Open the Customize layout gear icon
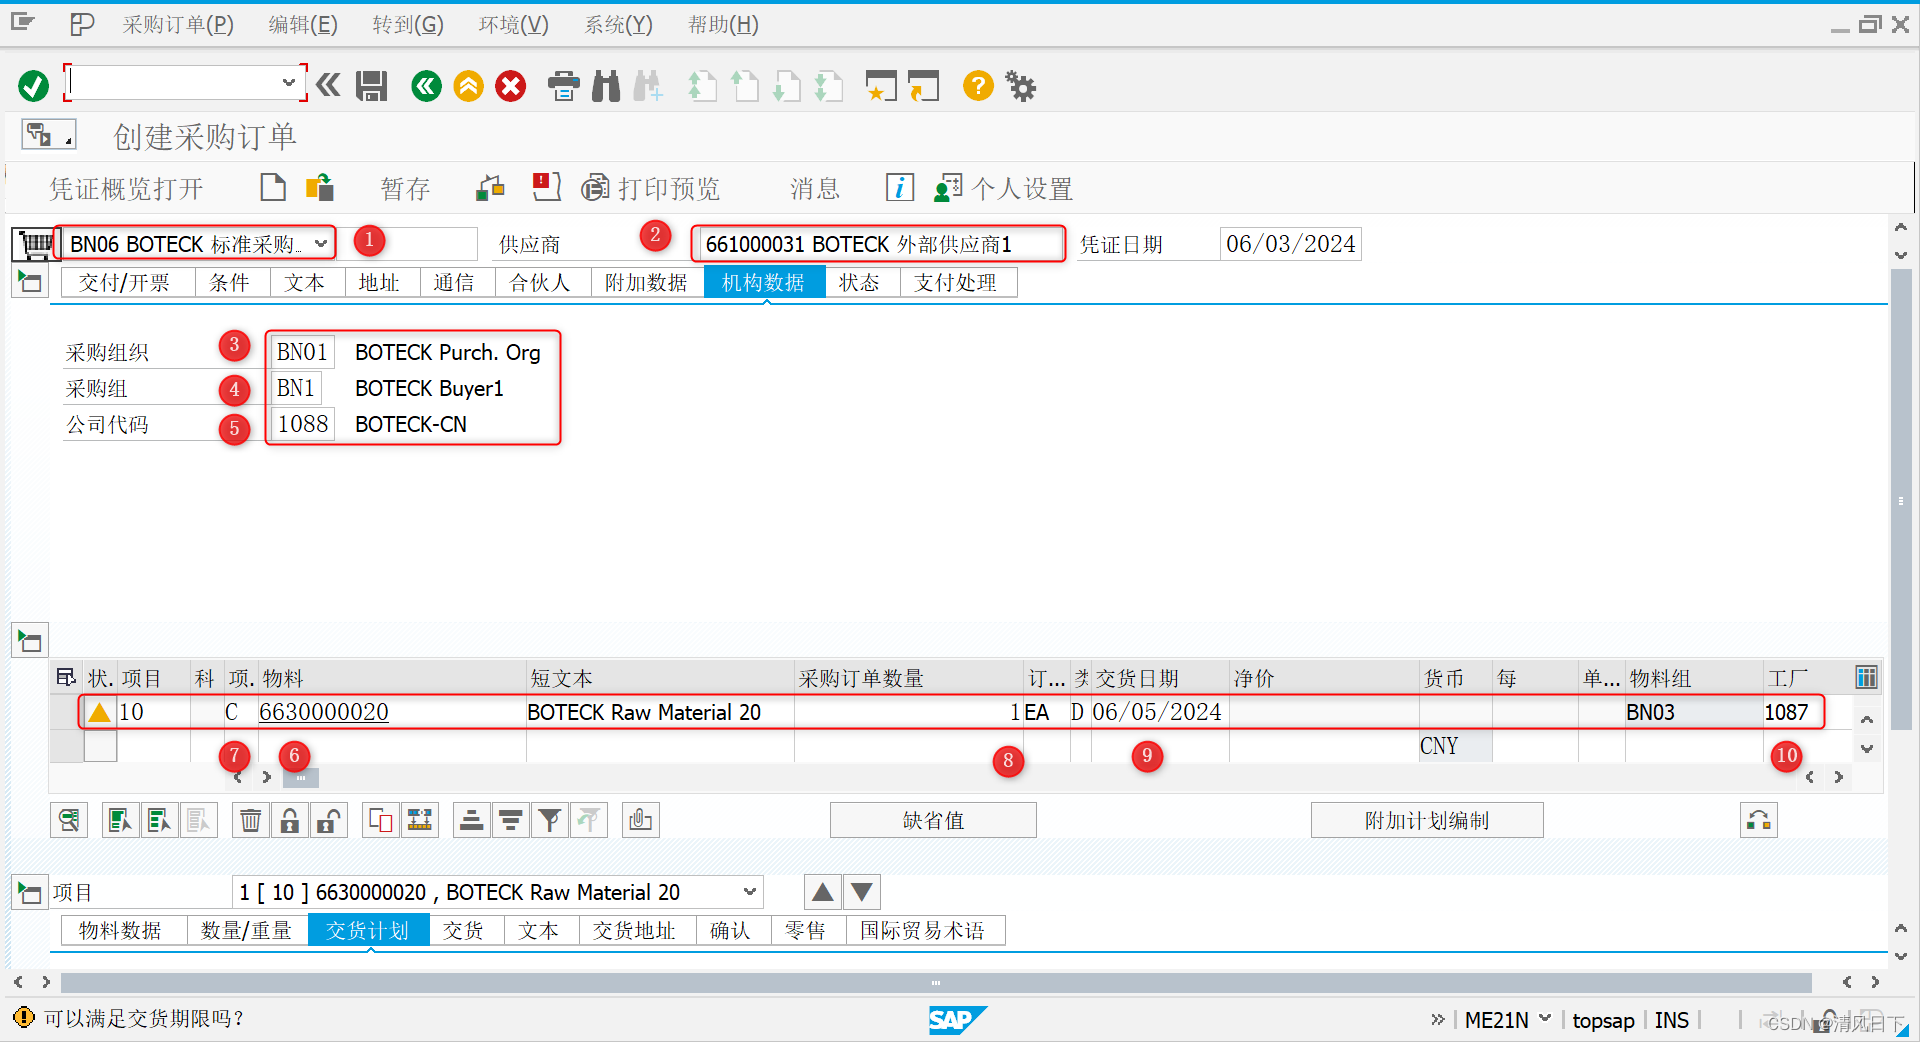The width and height of the screenshot is (1920, 1042). click(1021, 86)
